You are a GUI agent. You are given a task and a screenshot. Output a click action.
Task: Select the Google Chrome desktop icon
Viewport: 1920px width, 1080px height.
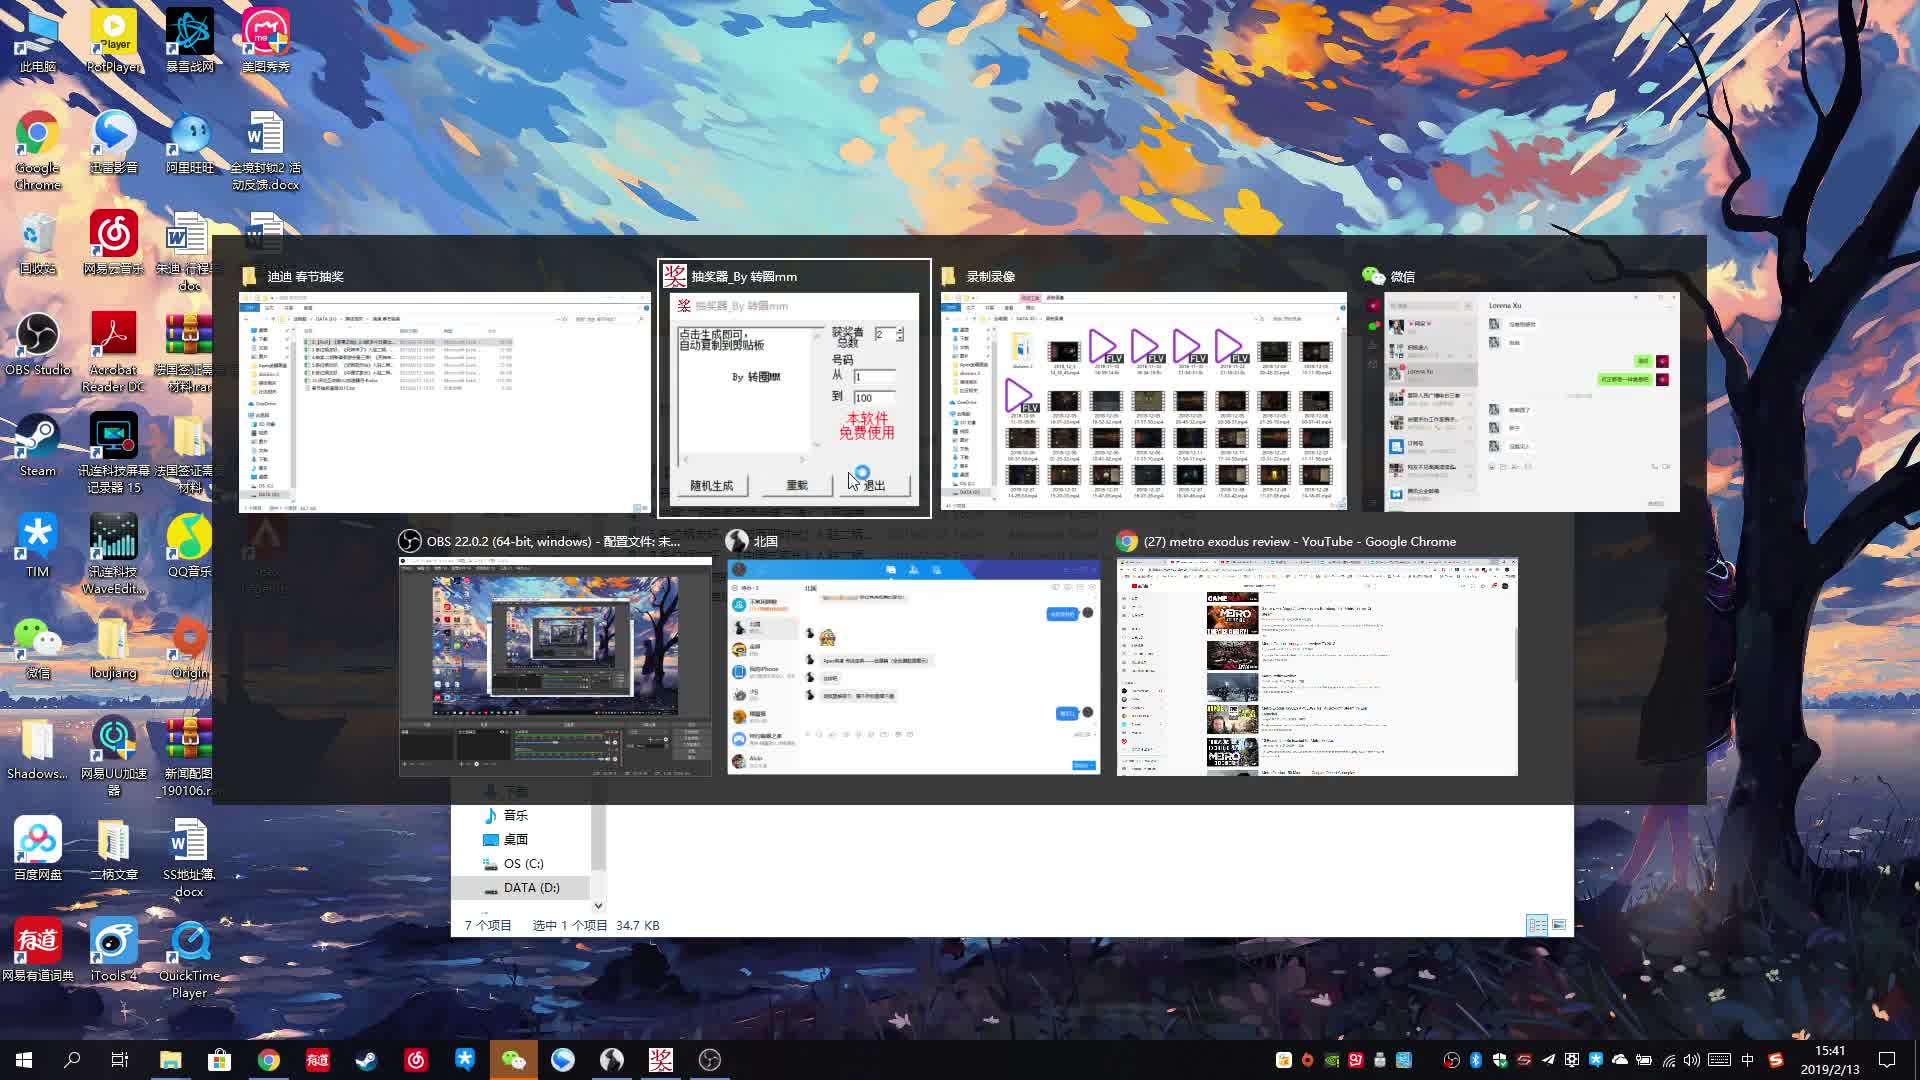coord(38,151)
